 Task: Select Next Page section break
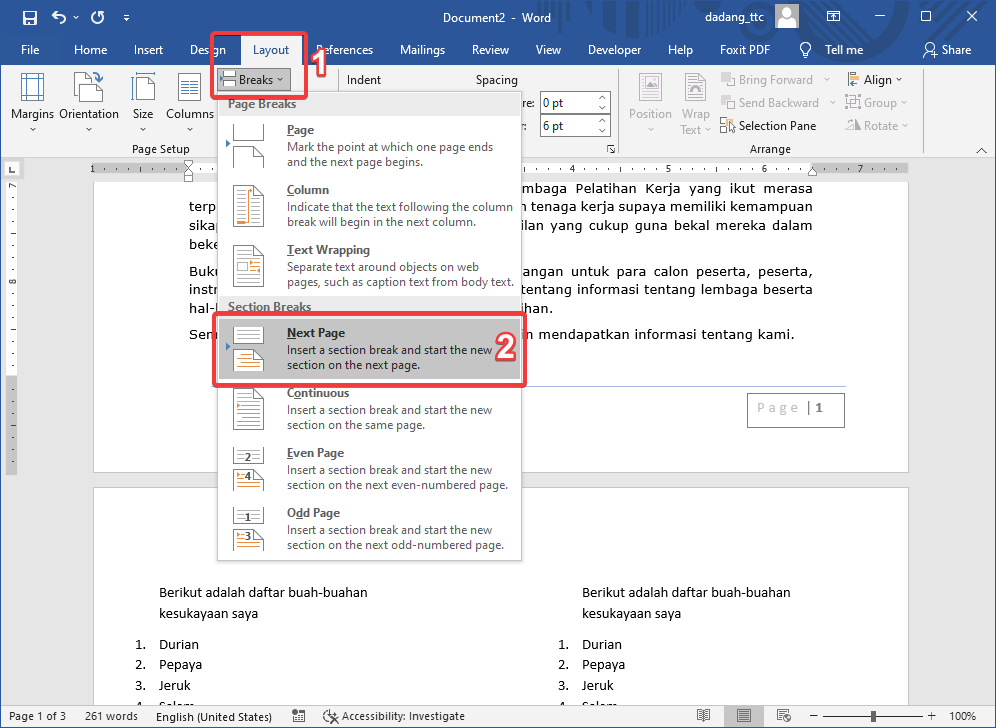pos(369,349)
